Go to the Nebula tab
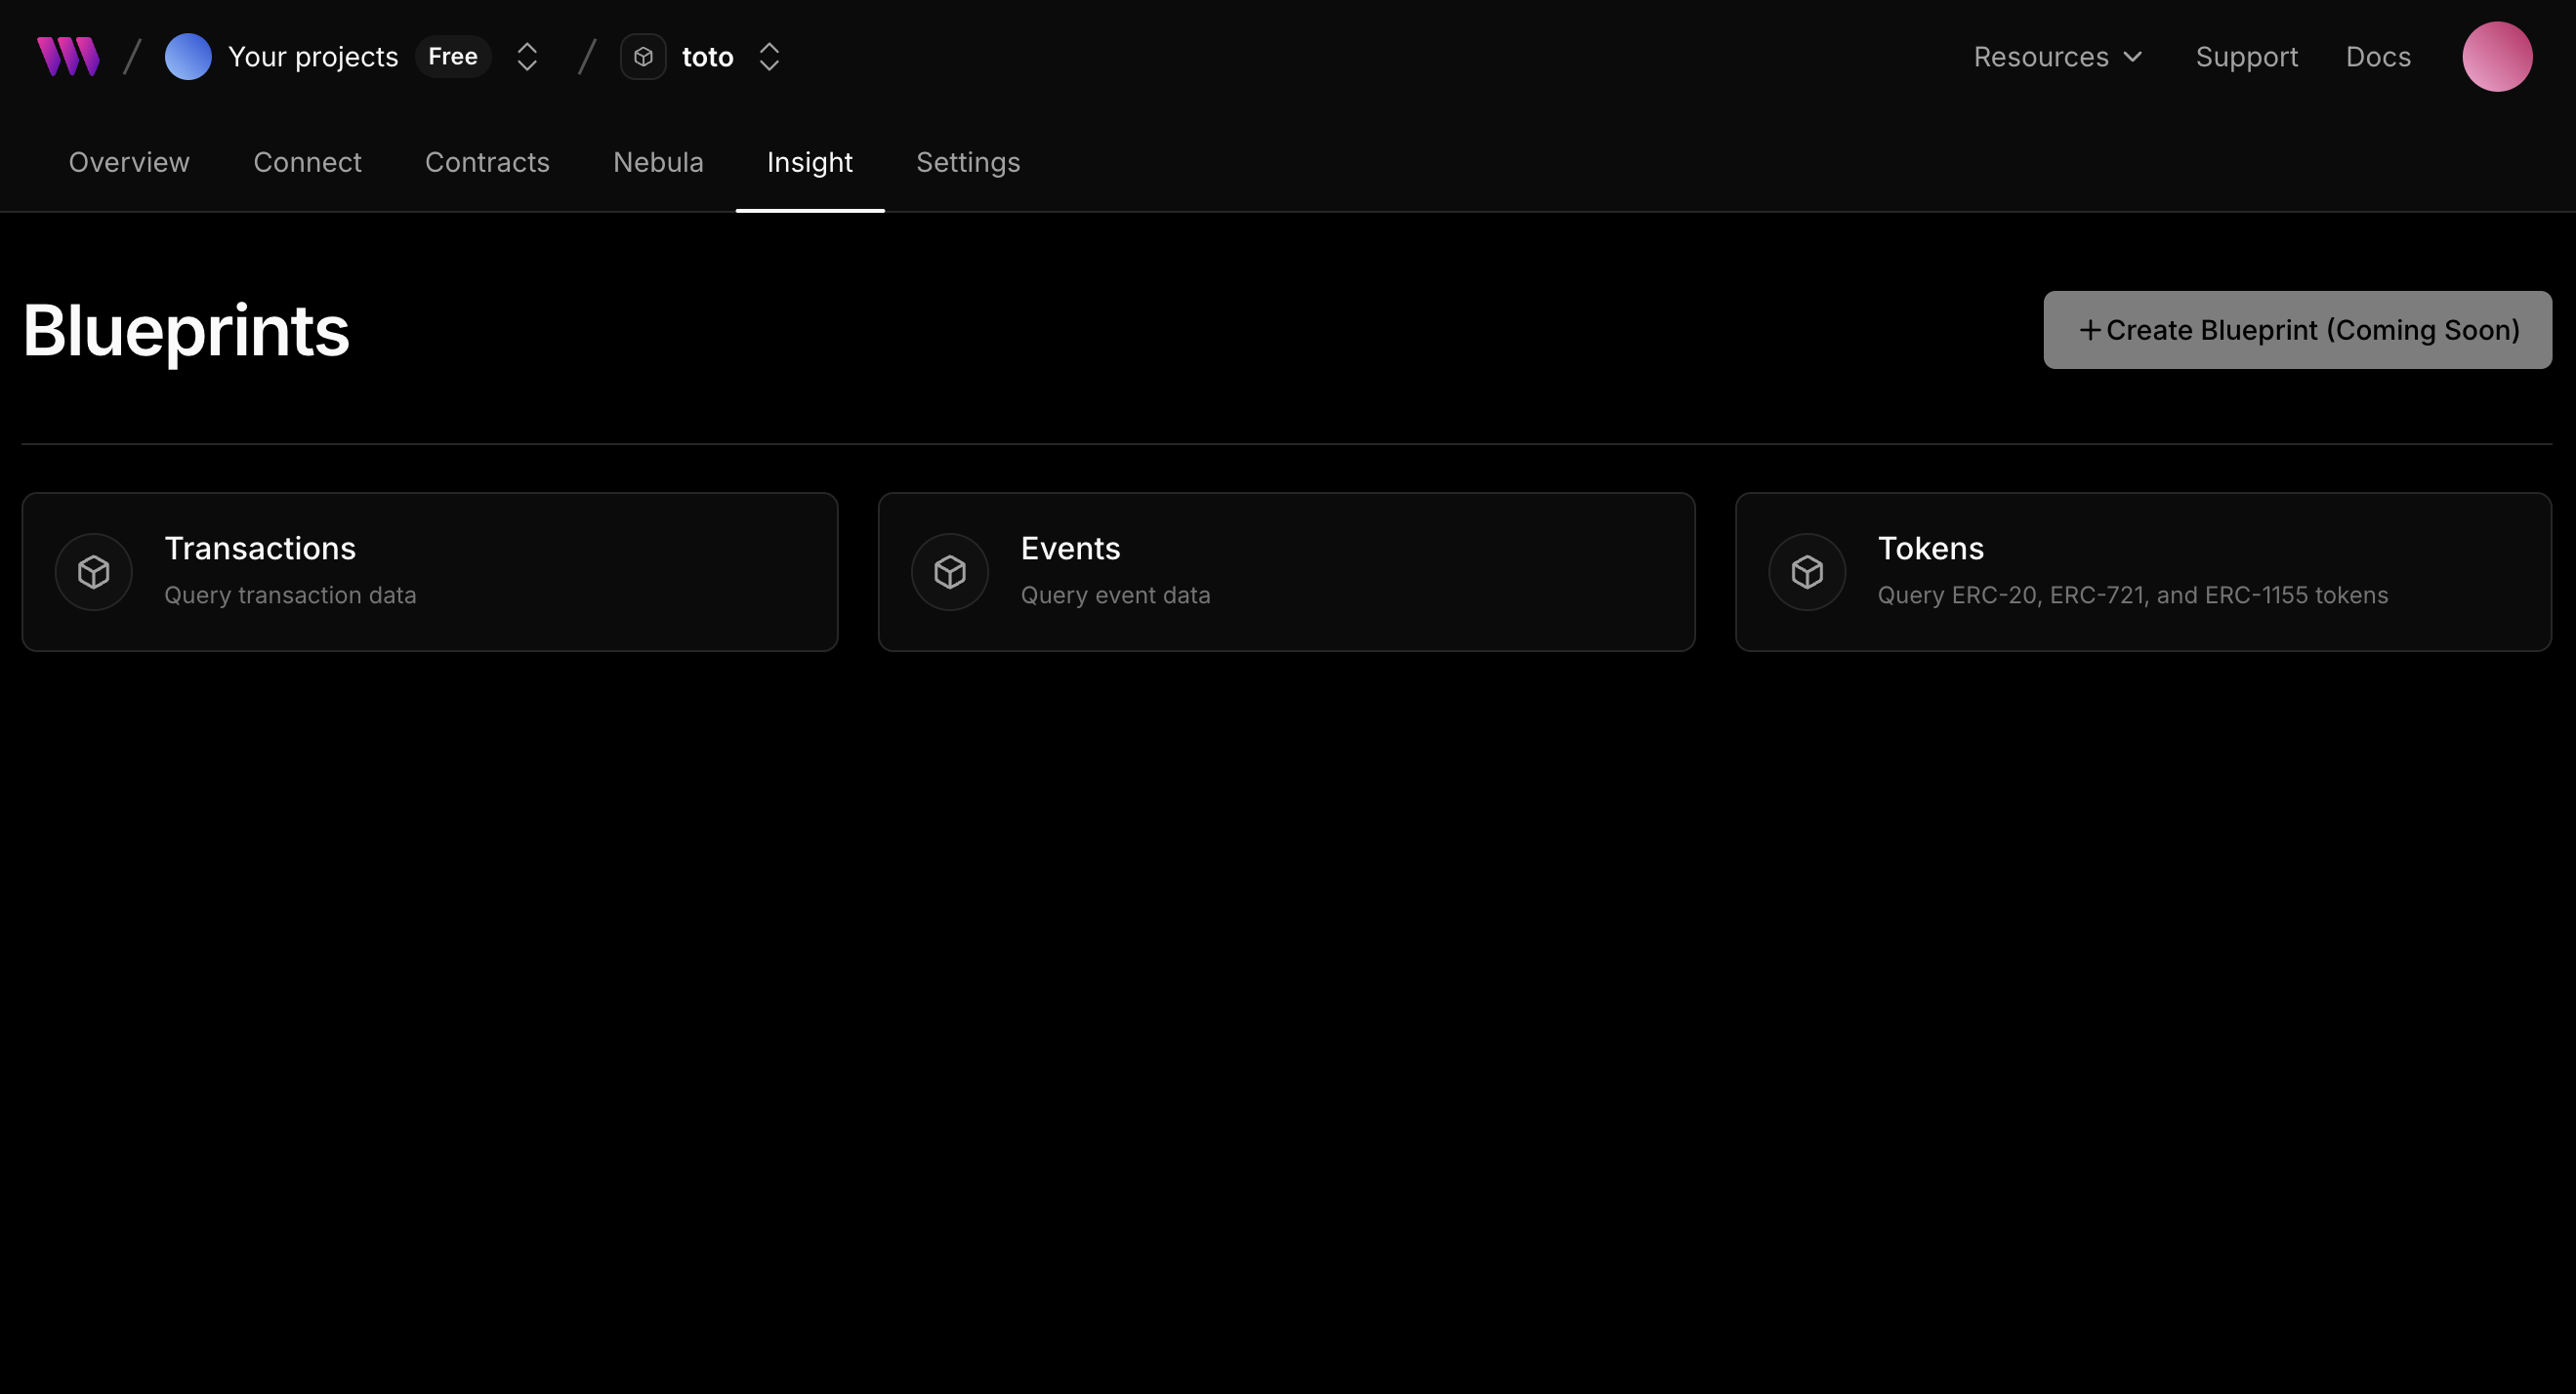This screenshot has width=2576, height=1394. click(x=658, y=162)
